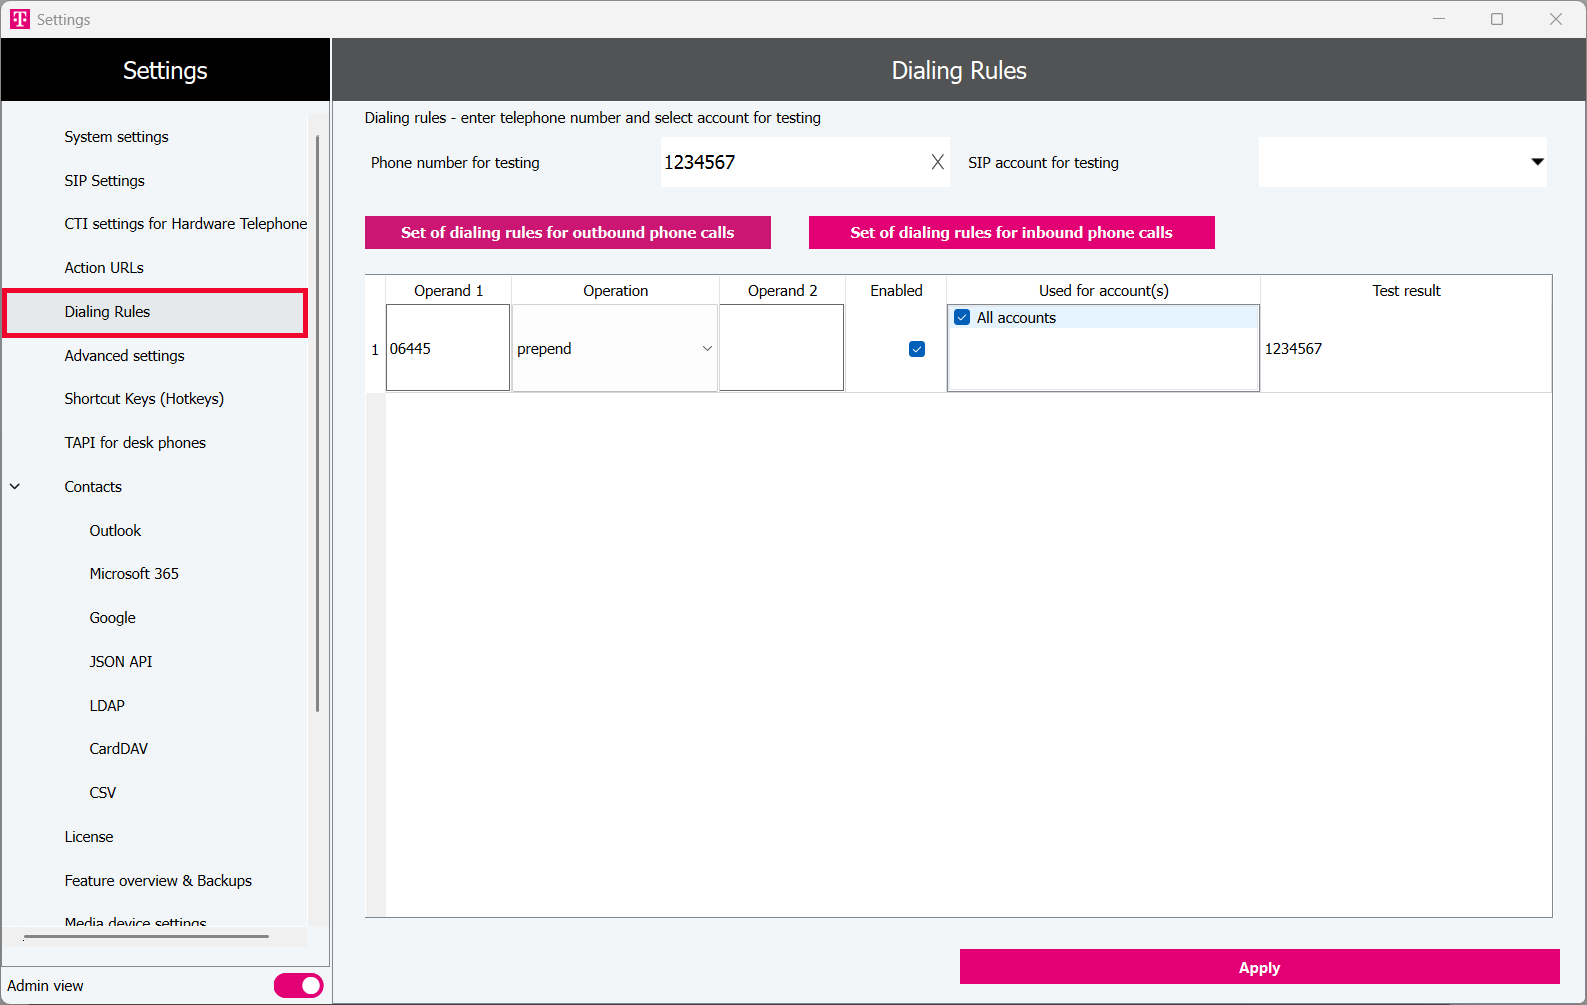
Task: Minimize the Settings window
Action: [x=1438, y=19]
